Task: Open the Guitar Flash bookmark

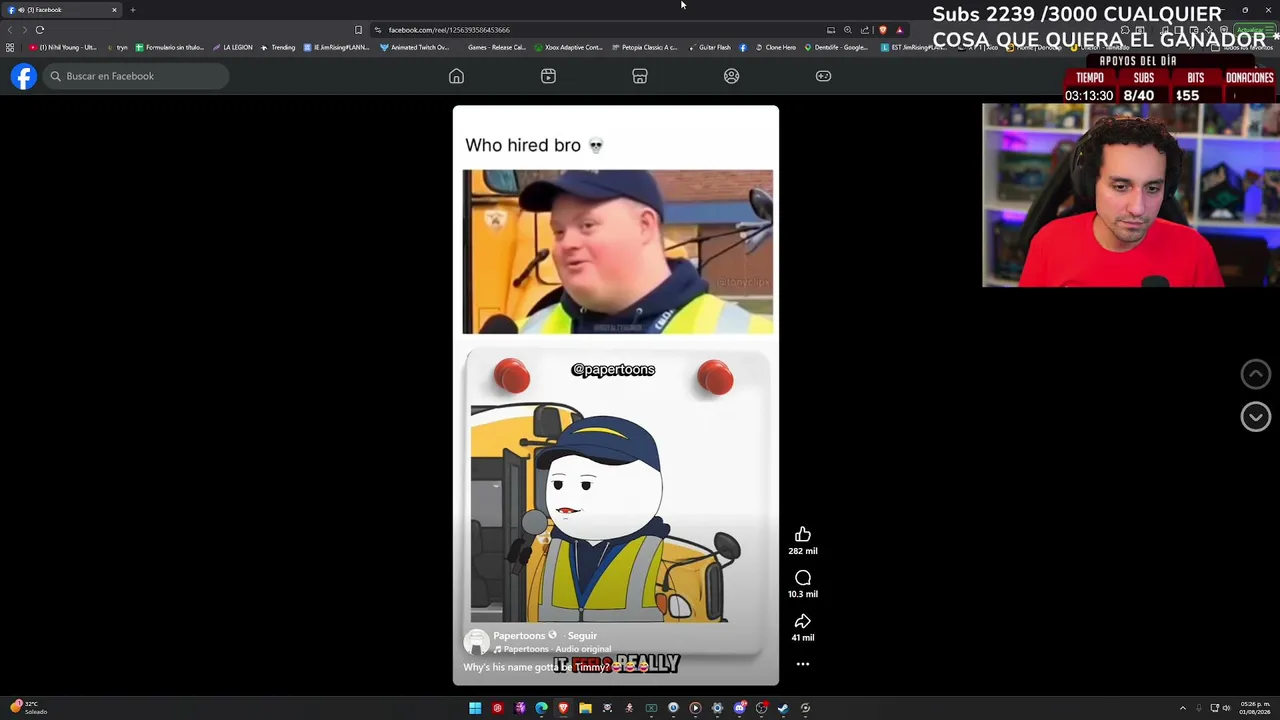Action: [710, 47]
